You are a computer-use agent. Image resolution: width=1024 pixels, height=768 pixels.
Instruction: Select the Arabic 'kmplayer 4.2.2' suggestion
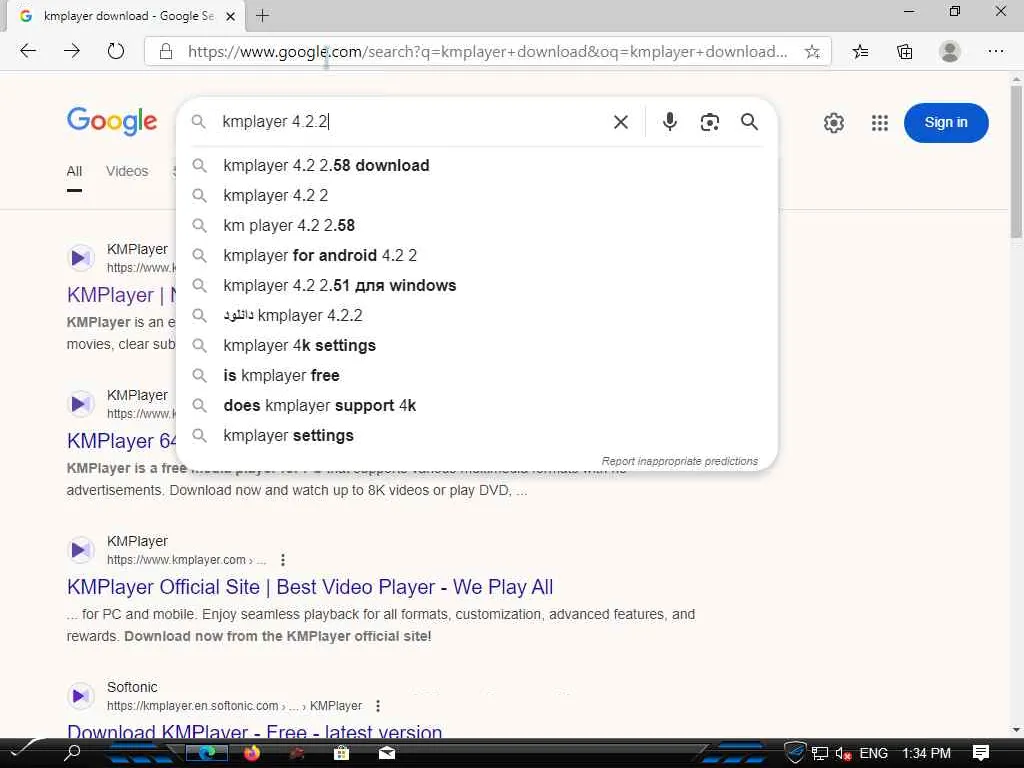477,315
